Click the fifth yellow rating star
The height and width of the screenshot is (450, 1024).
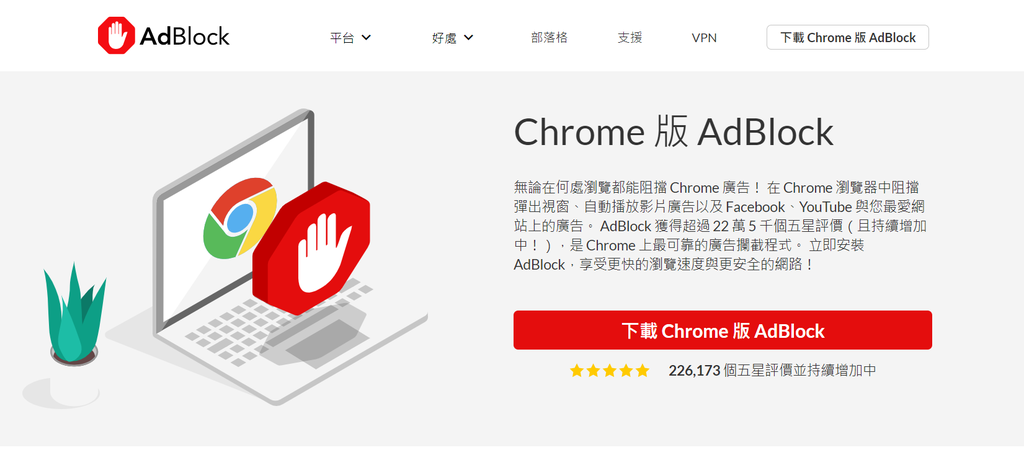tap(643, 371)
